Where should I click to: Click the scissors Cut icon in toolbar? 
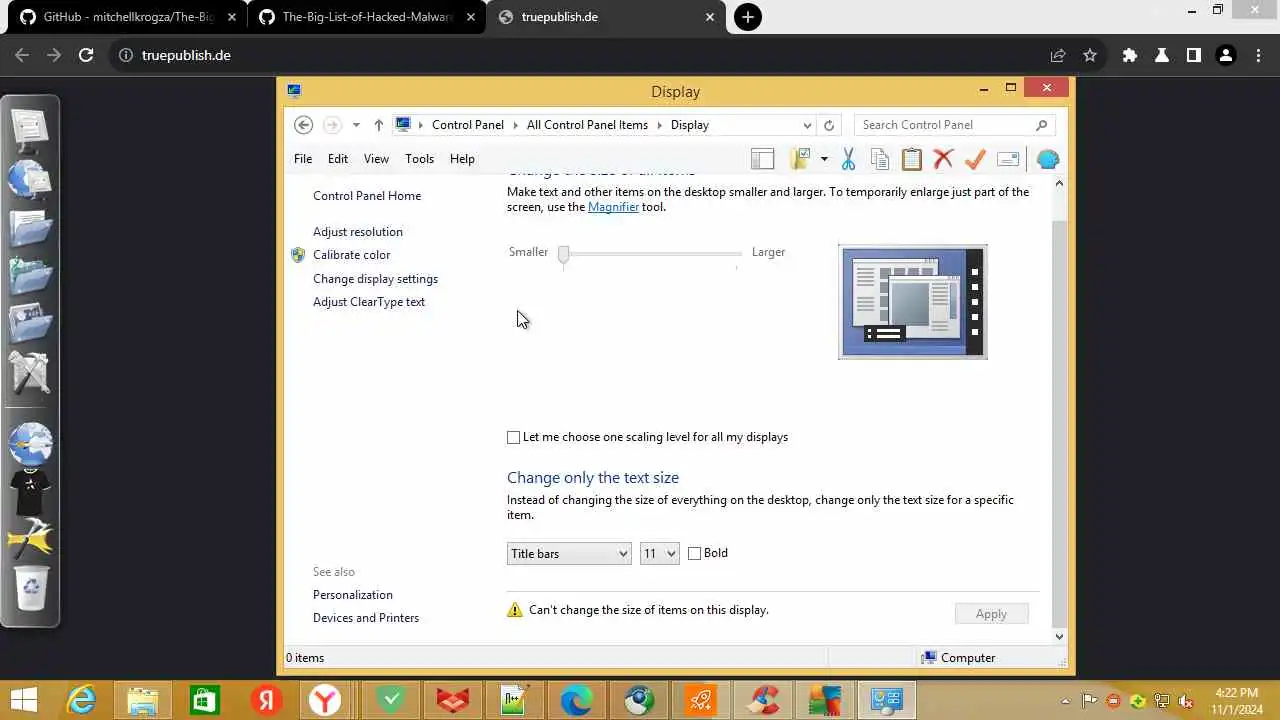click(848, 159)
